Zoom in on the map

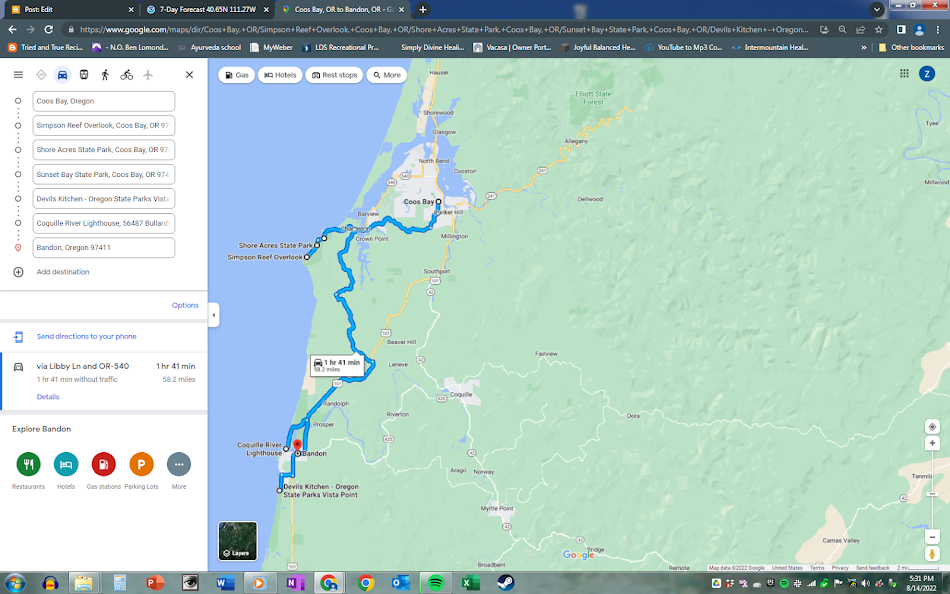click(x=932, y=444)
